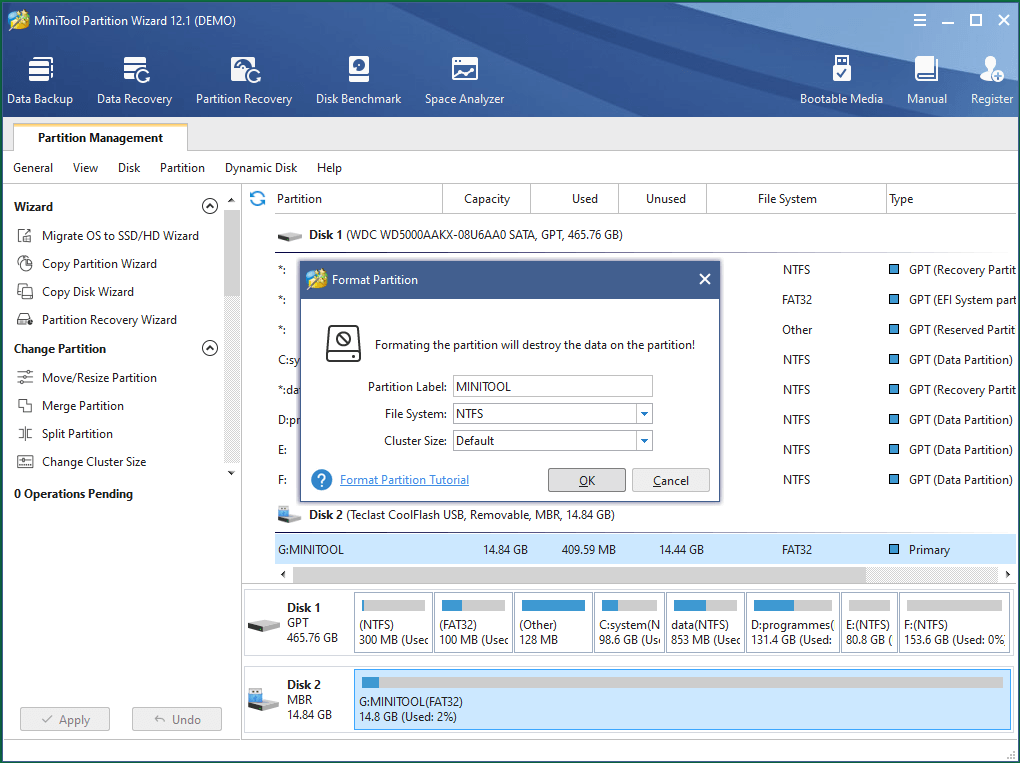Open the Data Backup tool

40,80
